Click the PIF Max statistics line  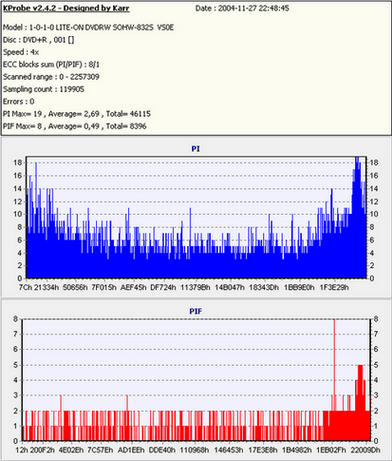click(75, 126)
